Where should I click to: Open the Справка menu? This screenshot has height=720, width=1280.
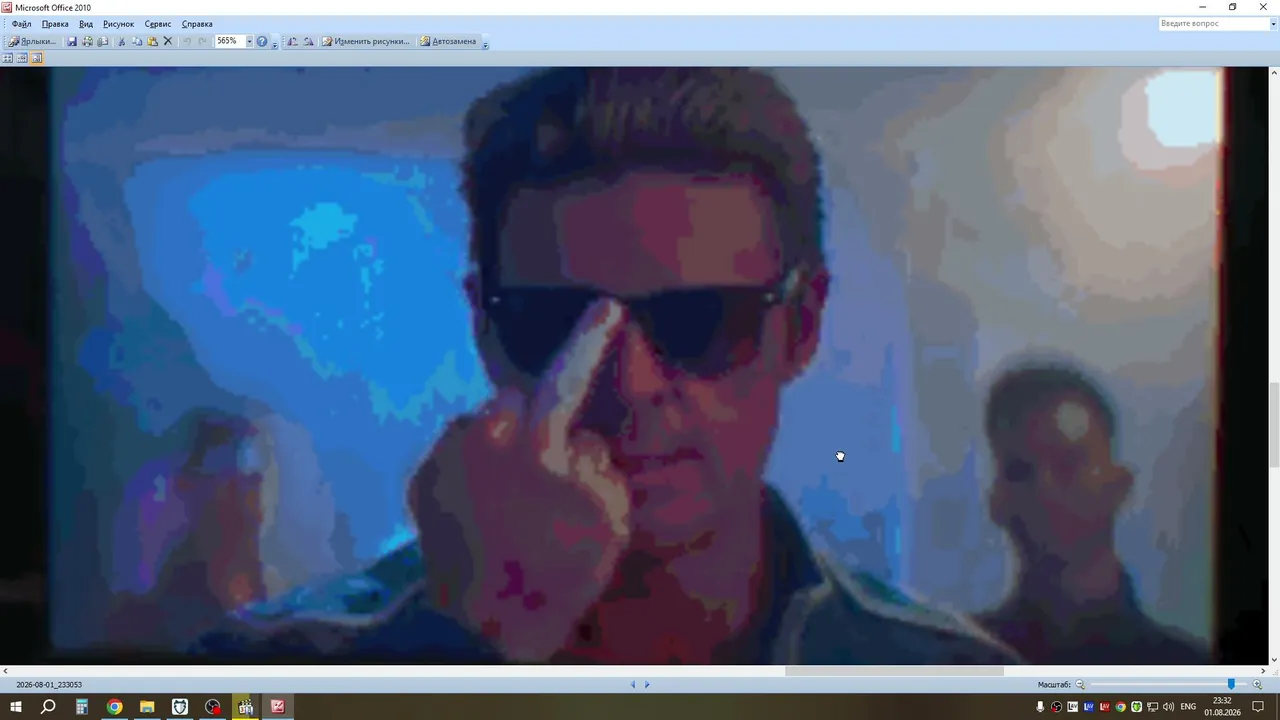tap(197, 23)
